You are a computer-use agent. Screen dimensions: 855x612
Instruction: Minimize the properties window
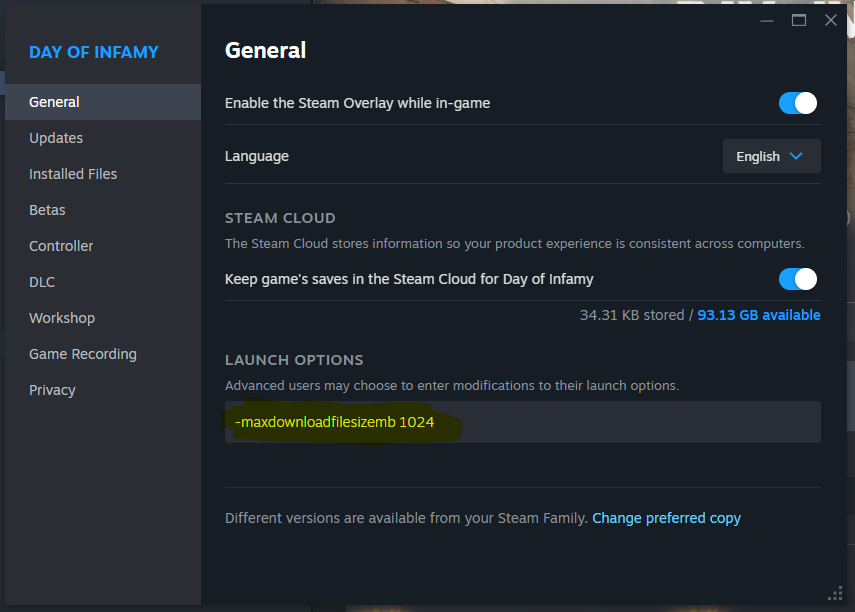[x=767, y=20]
